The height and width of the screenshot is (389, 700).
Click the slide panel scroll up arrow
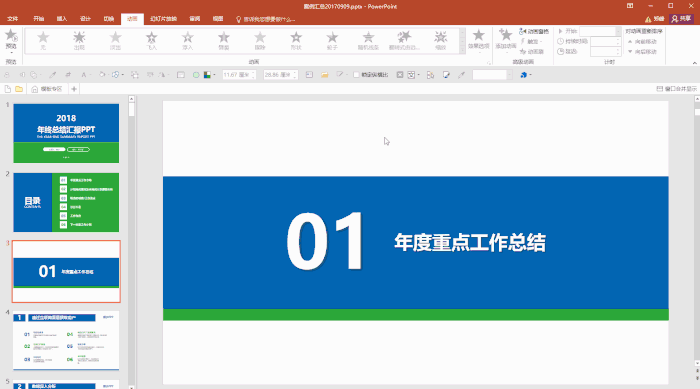(x=131, y=99)
